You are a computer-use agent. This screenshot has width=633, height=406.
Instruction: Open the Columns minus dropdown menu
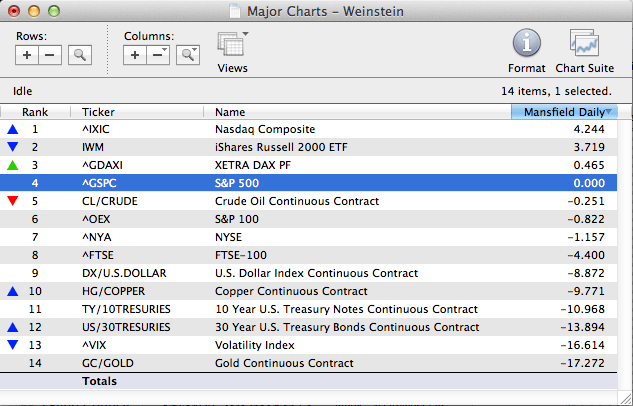(x=159, y=55)
